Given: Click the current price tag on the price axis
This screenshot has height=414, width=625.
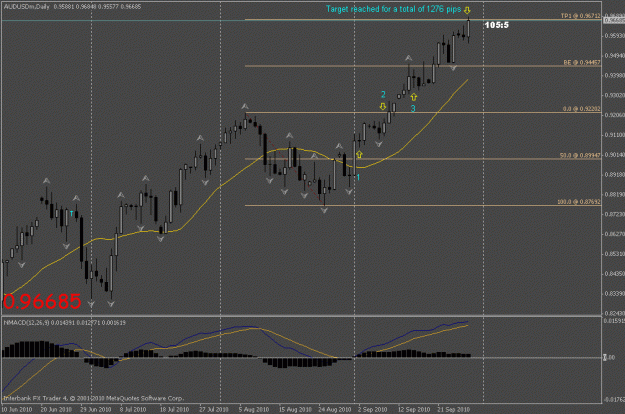Looking at the screenshot, I should pyautogui.click(x=614, y=20).
